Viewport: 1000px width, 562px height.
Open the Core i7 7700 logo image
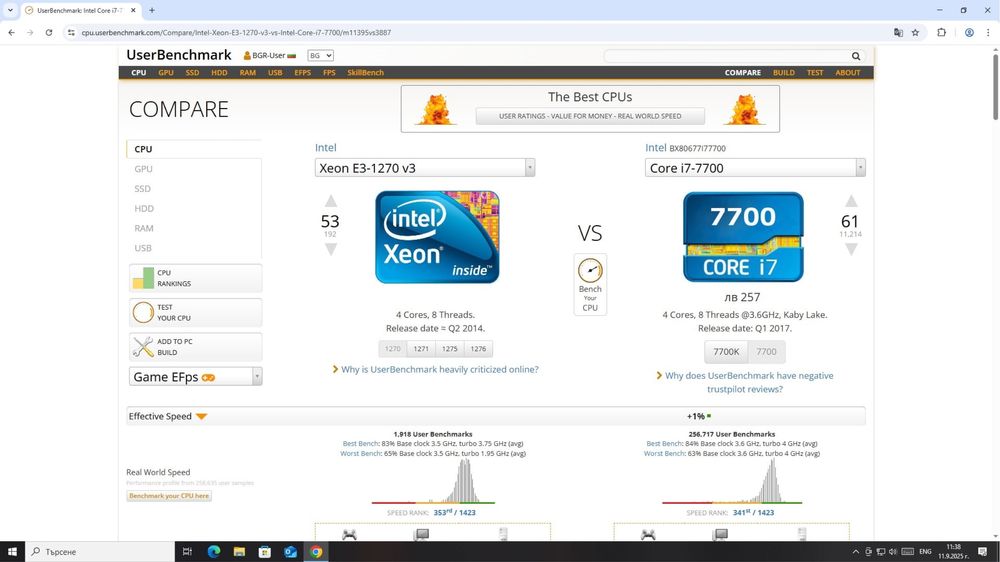pos(743,237)
